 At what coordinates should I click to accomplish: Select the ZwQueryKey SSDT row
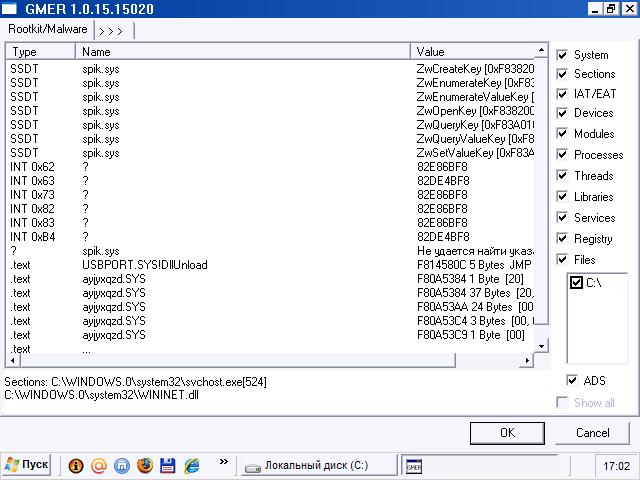tap(270, 125)
